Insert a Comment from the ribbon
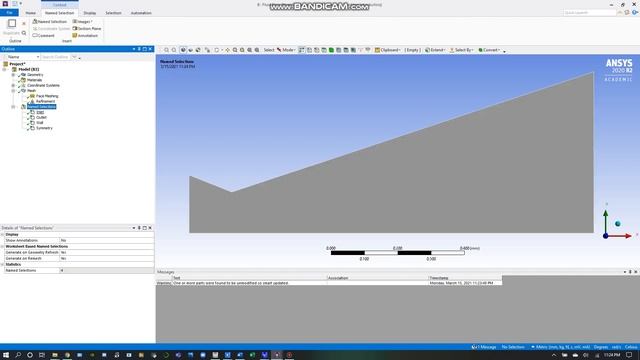The width and height of the screenshot is (640, 360). pos(43,36)
